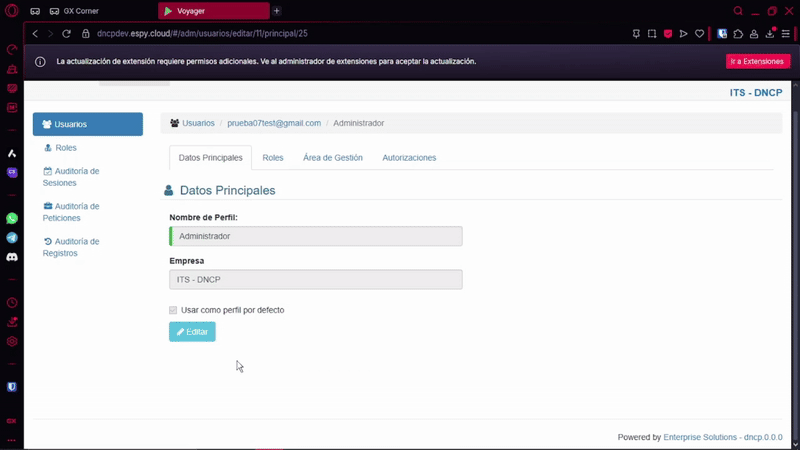Click the search tabs magnifier icon

(x=738, y=11)
